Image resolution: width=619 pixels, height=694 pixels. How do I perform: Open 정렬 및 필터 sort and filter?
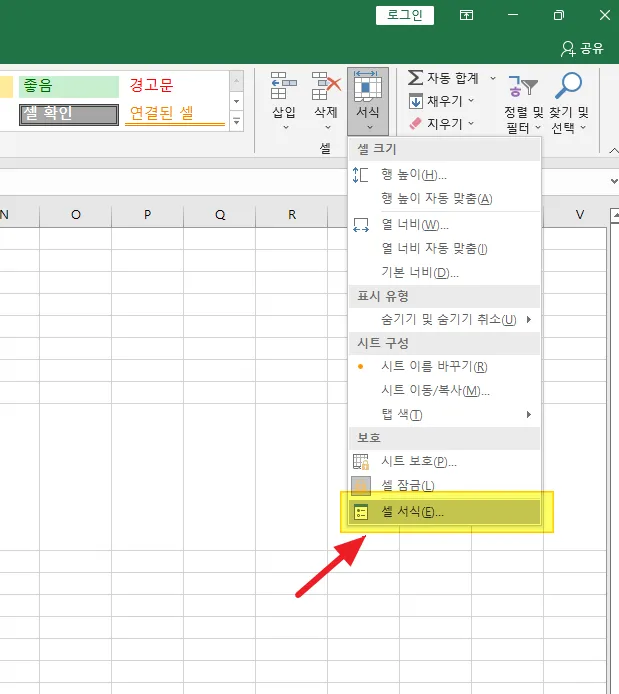click(523, 102)
